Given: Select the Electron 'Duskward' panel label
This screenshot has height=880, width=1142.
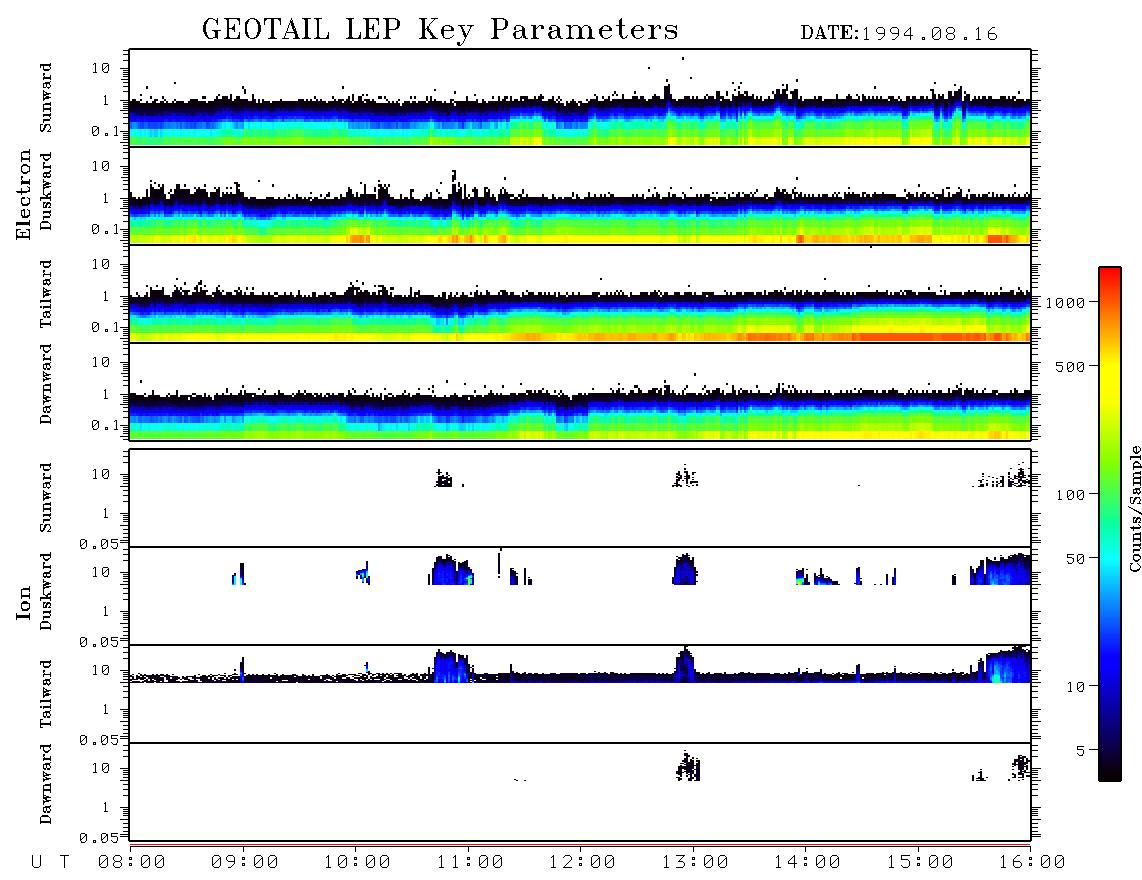Looking at the screenshot, I should pyautogui.click(x=46, y=191).
